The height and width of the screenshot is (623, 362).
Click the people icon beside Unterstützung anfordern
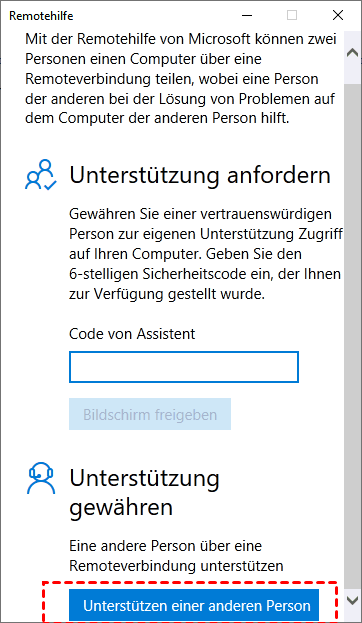(x=41, y=174)
